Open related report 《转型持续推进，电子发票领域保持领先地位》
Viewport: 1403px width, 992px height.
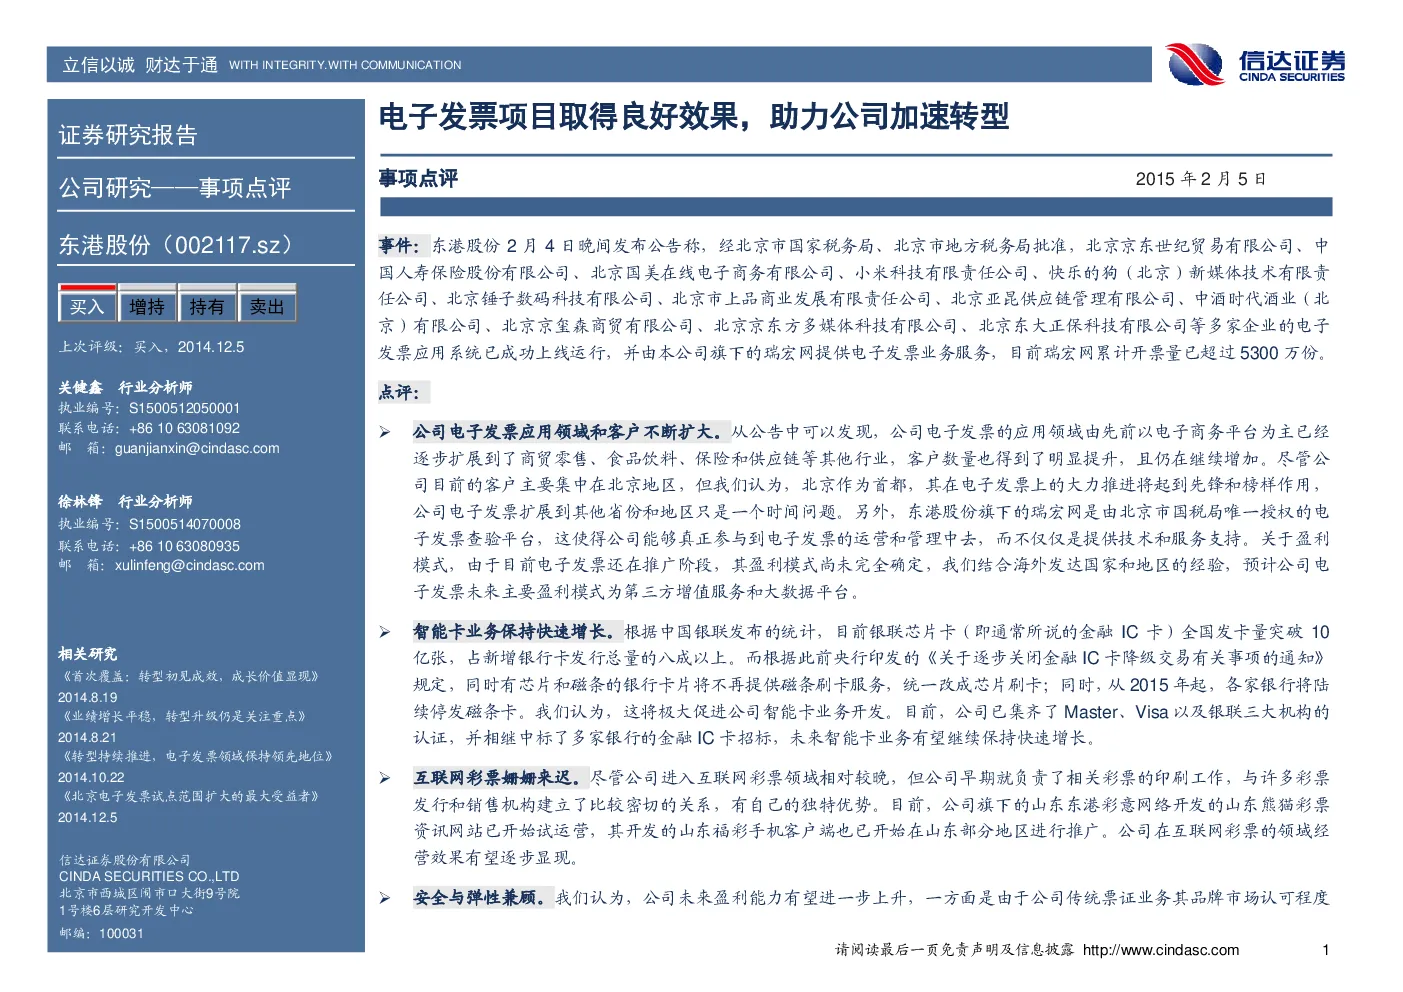(196, 757)
